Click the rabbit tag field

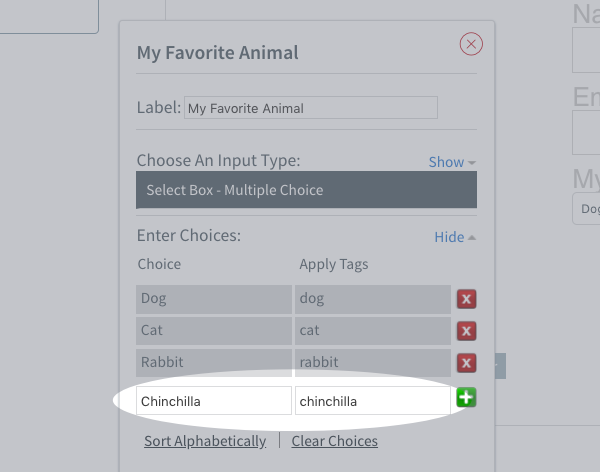pos(372,362)
